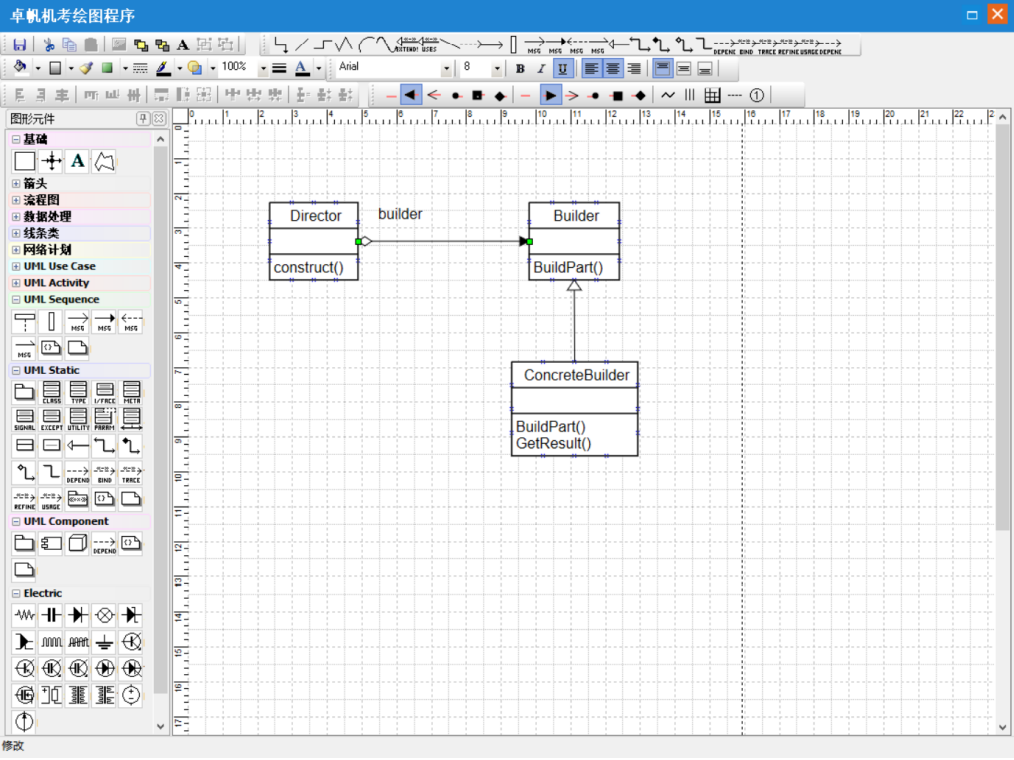This screenshot has height=760, width=1014.
Task: Click the builder label on the canvas
Action: point(400,214)
